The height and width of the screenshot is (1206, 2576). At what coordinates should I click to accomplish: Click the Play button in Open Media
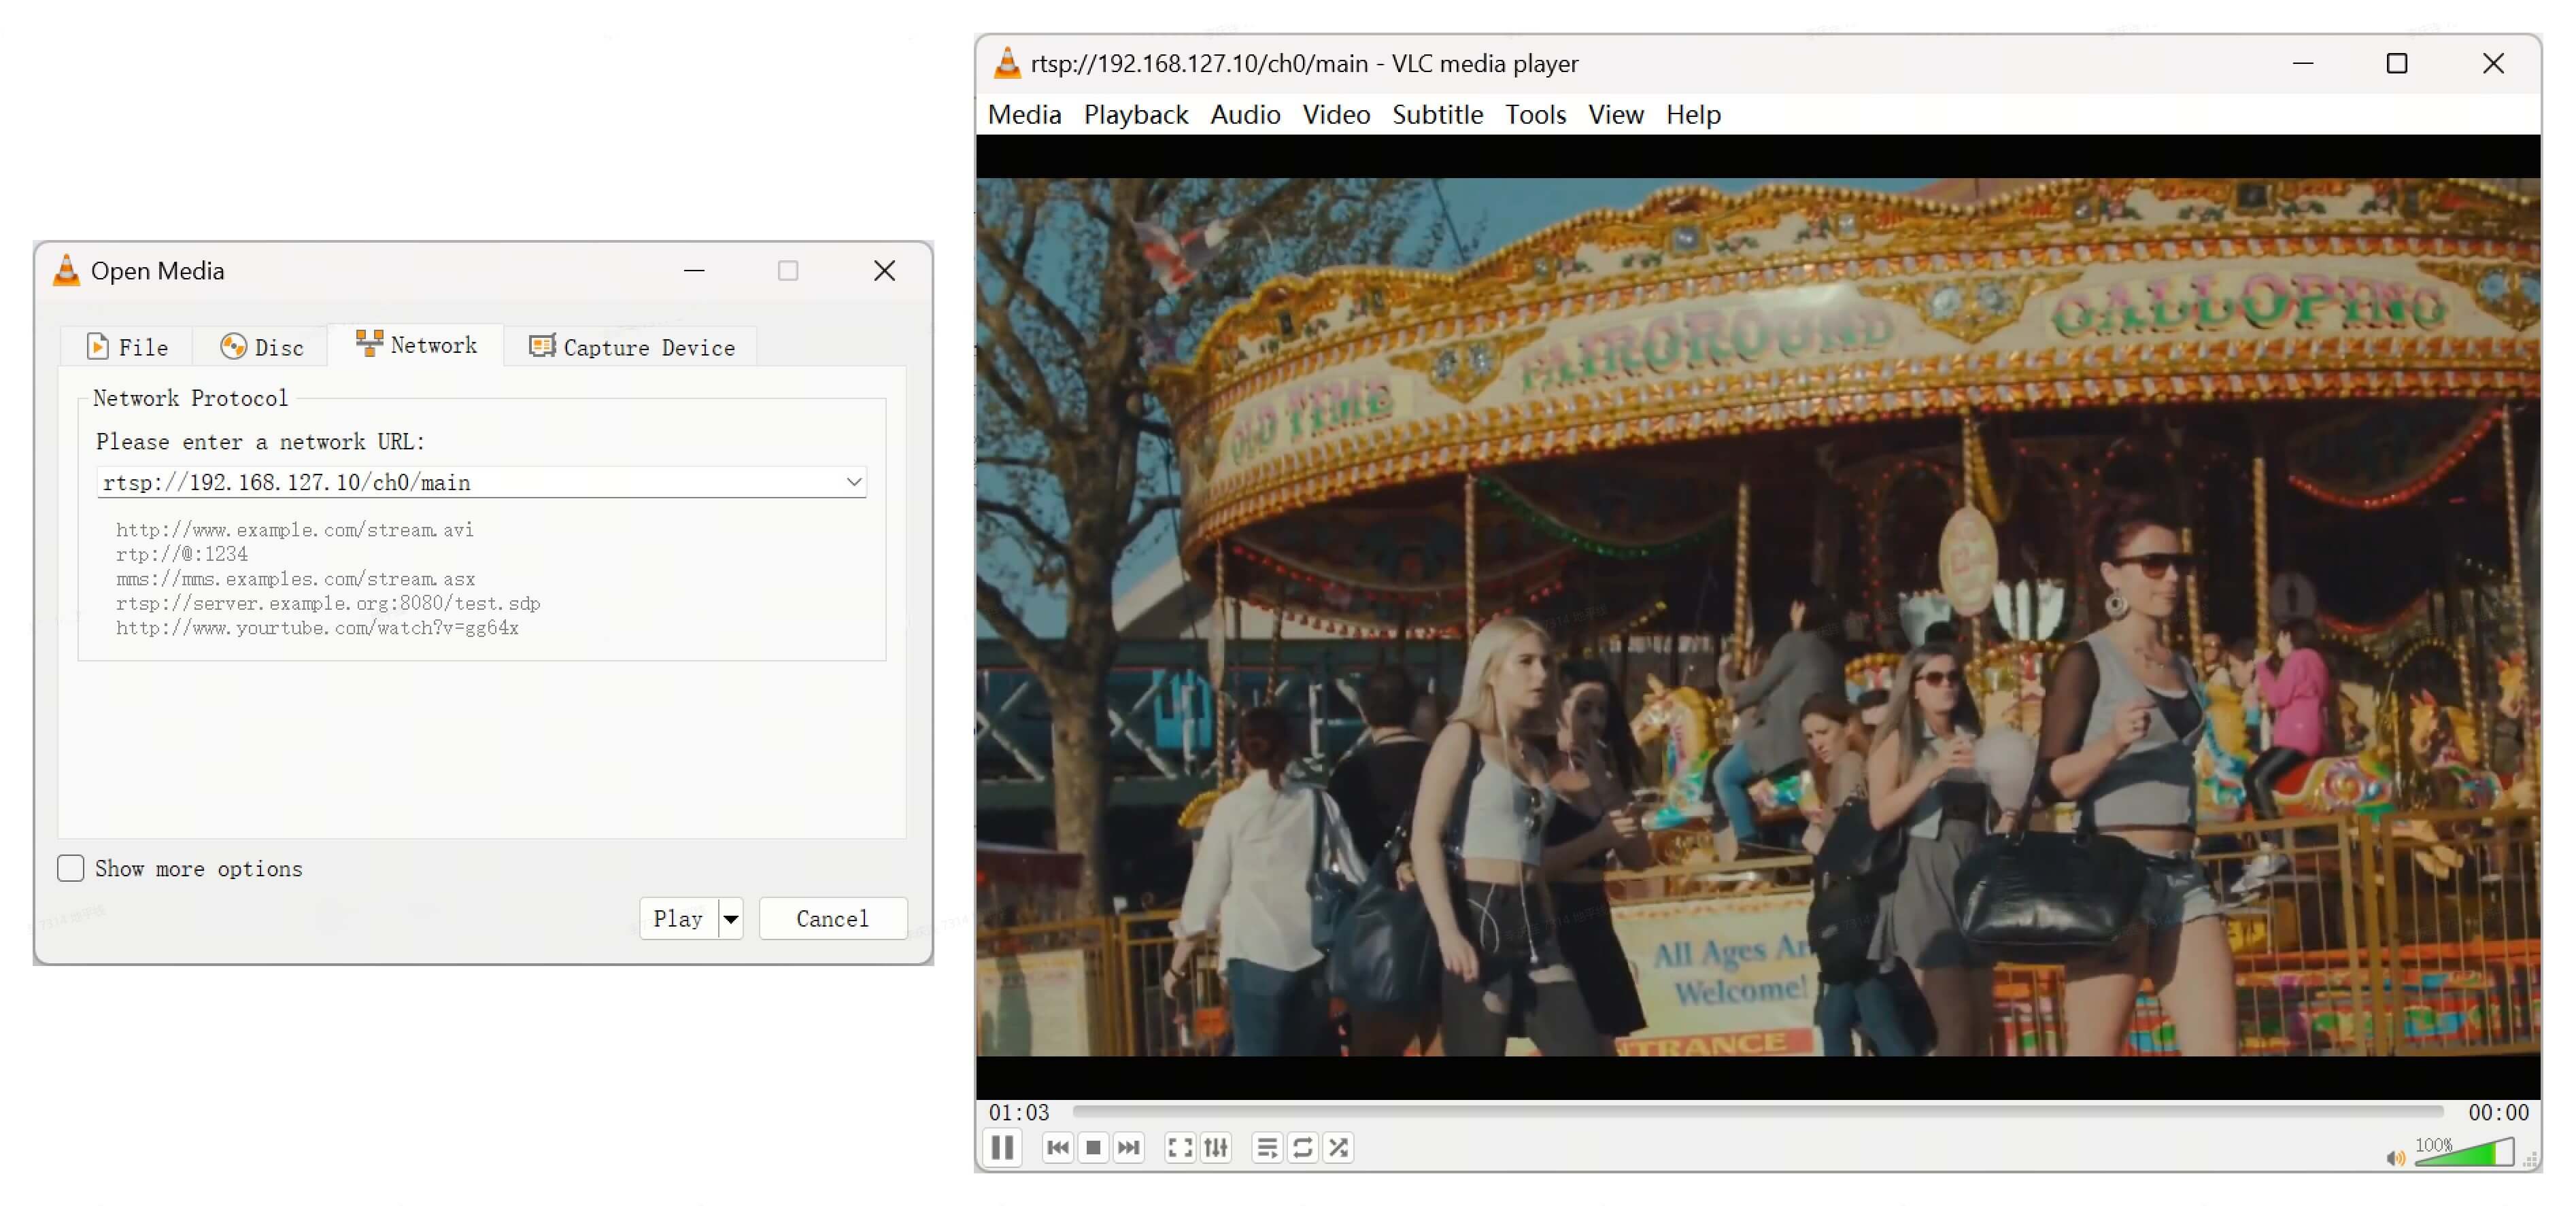coord(678,918)
